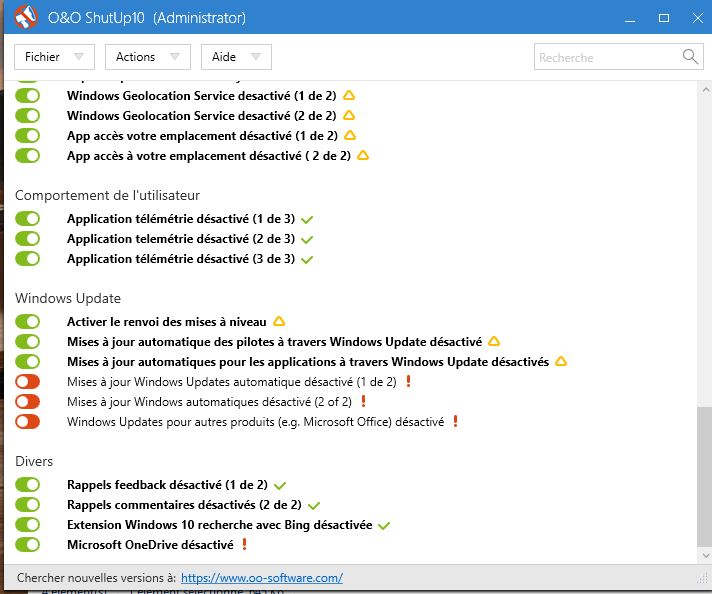The image size is (712, 594).
Task: Click red exclamation beside Windows automatiques (2 of 2)
Action: [x=363, y=401]
